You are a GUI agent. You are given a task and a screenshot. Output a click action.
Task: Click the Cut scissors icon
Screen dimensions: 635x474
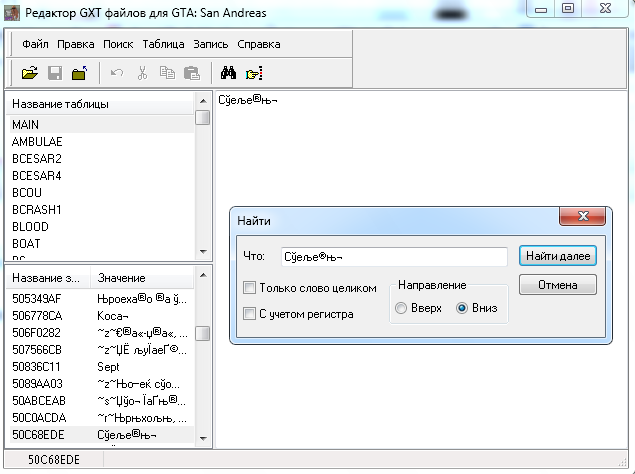click(142, 73)
